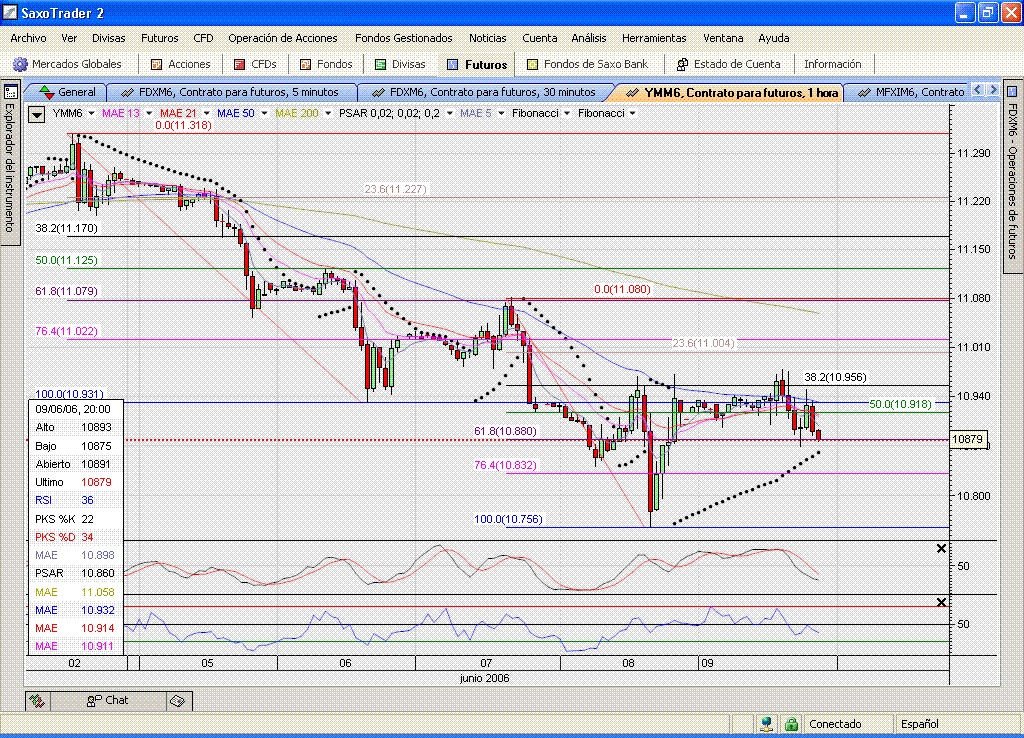Click the 61.8(11.079) Fibonacci label
This screenshot has width=1024, height=738.
(66, 291)
